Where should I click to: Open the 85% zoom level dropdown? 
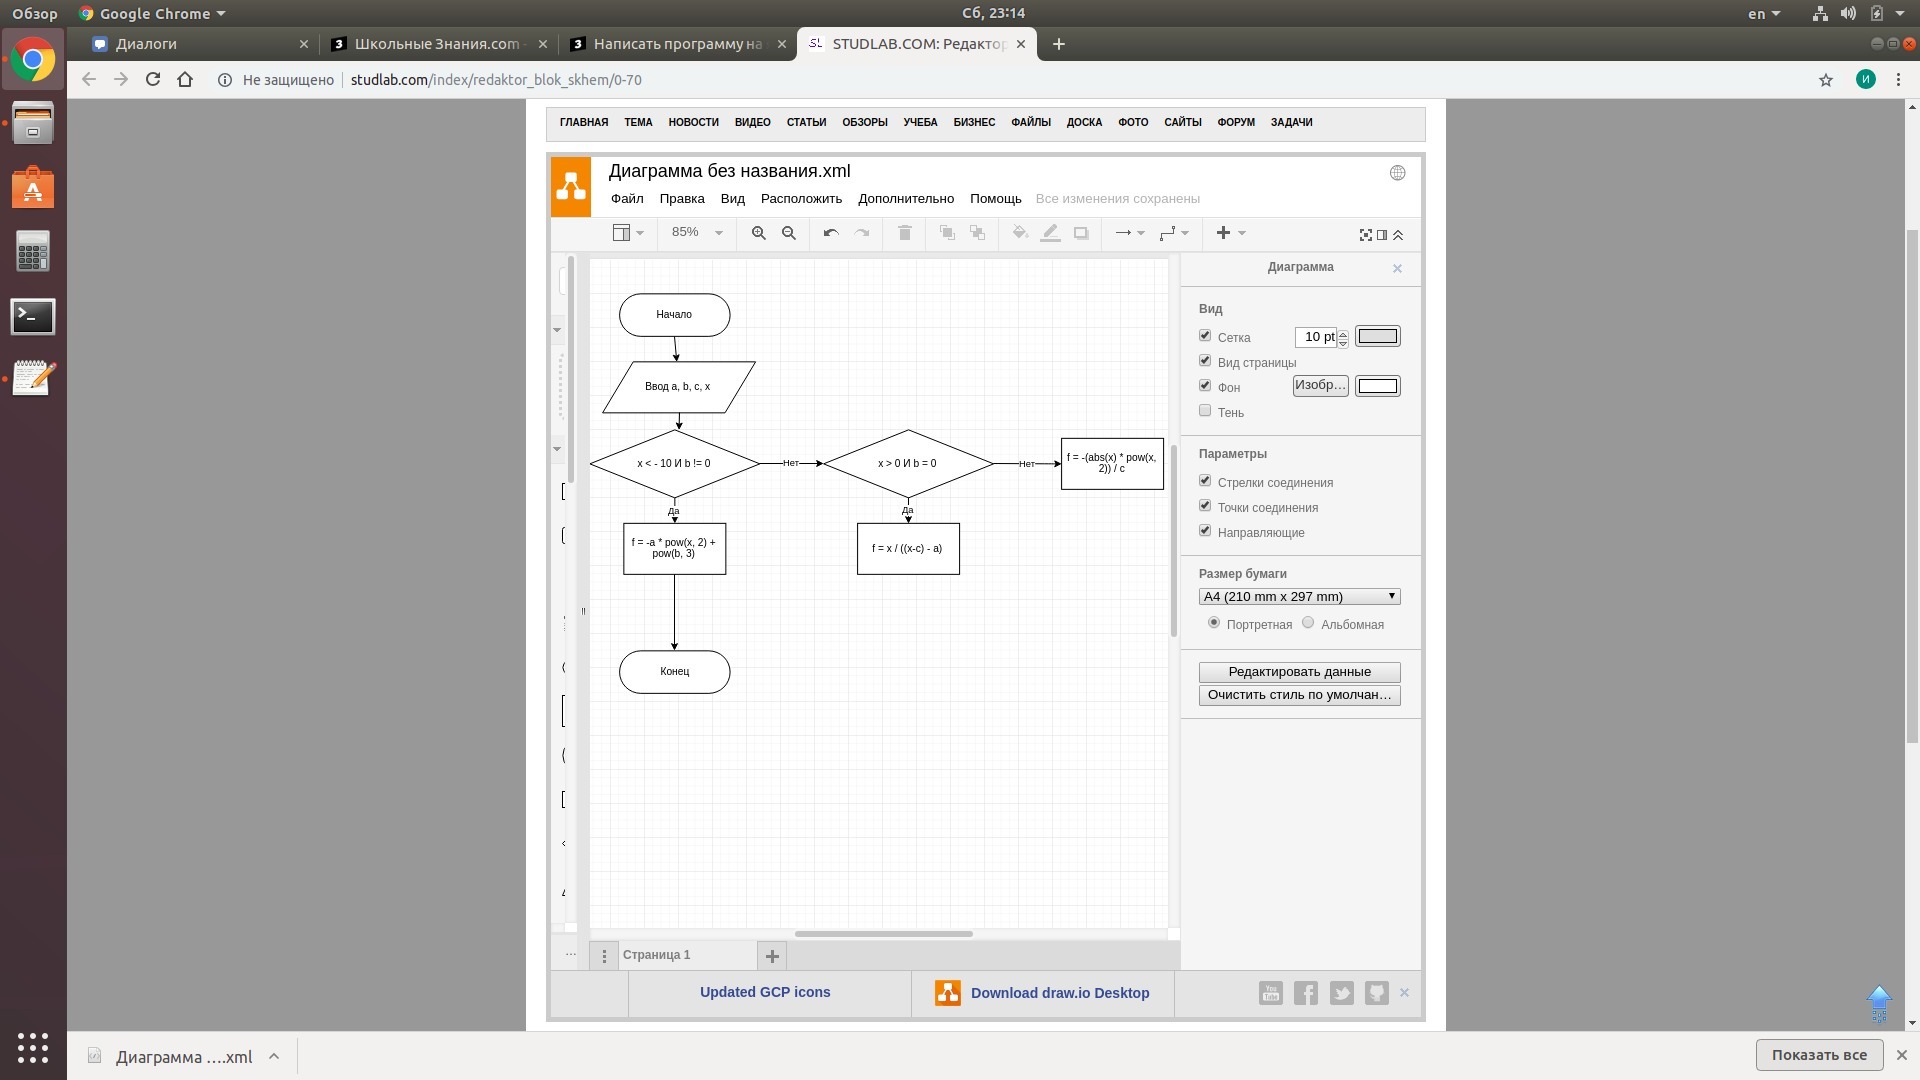pyautogui.click(x=696, y=233)
